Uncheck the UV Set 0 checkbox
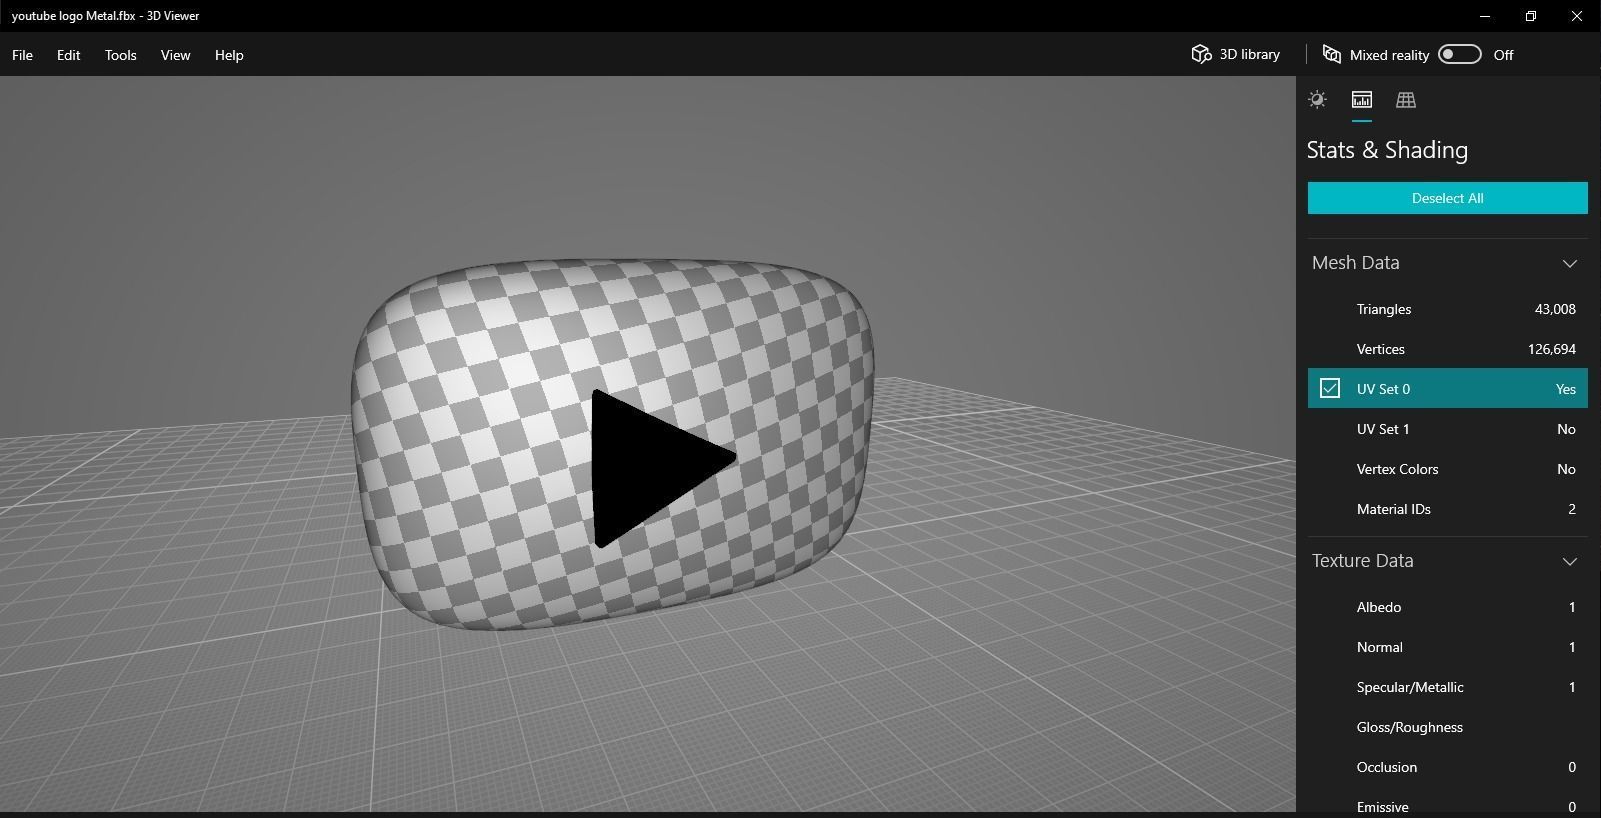The height and width of the screenshot is (818, 1601). pyautogui.click(x=1329, y=388)
